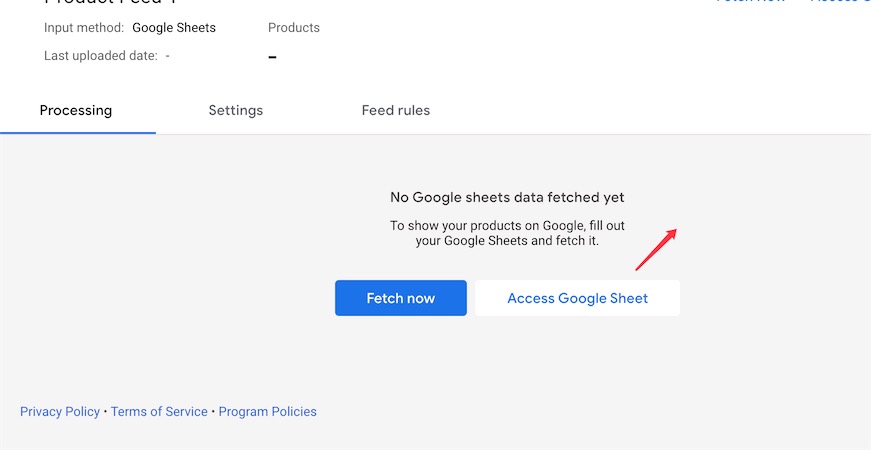This screenshot has height=450, width=871.
Task: Select the 'Google Sheets' input method value
Action: (x=174, y=28)
